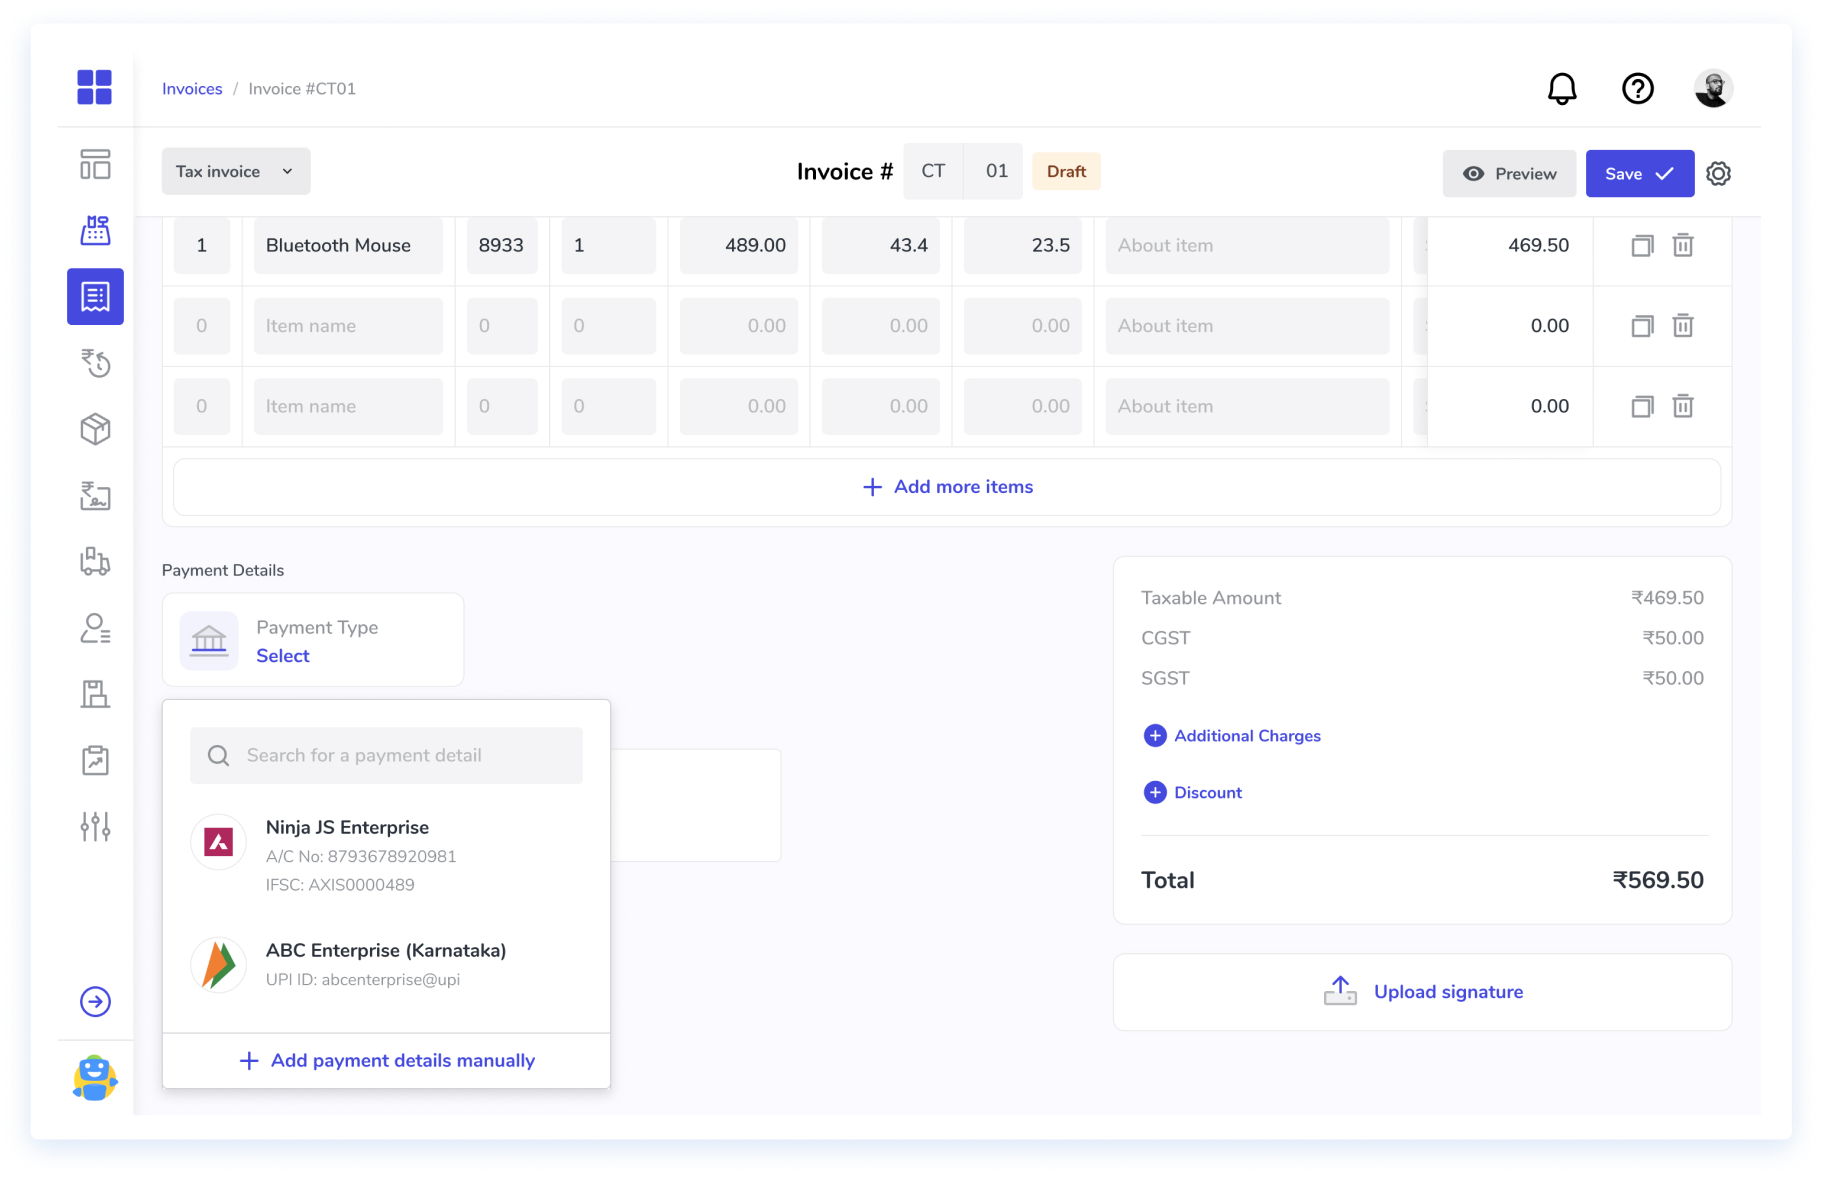Open the sliders settings icon in sidebar
The height and width of the screenshot is (1177, 1822).
95,826
